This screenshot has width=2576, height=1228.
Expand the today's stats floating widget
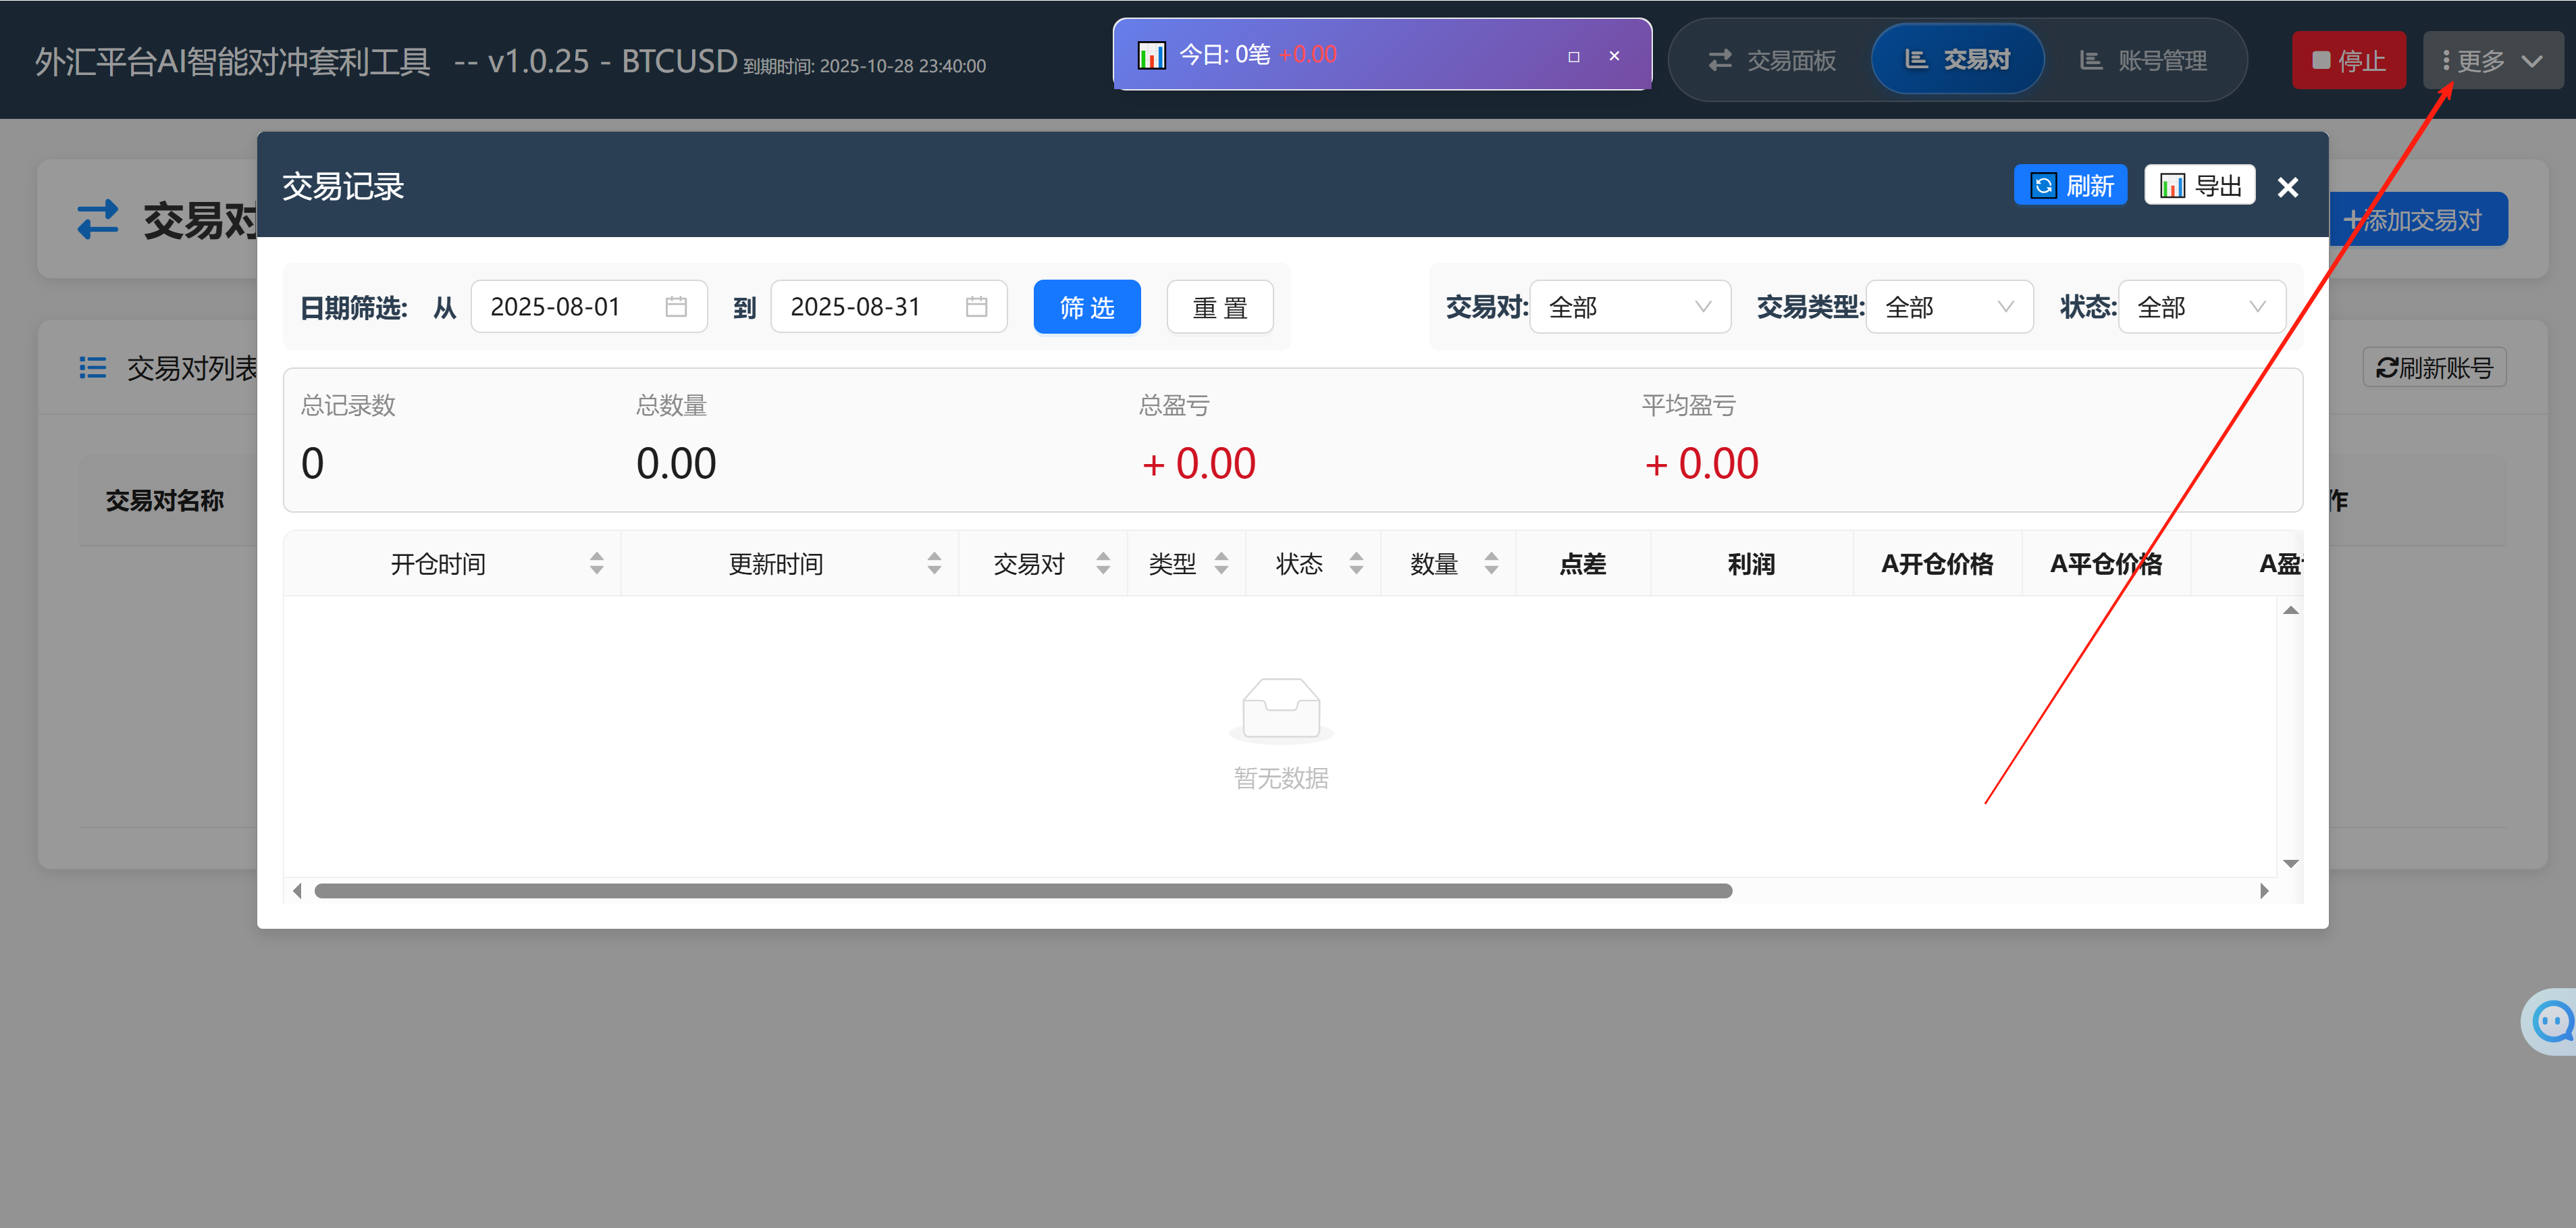1573,57
